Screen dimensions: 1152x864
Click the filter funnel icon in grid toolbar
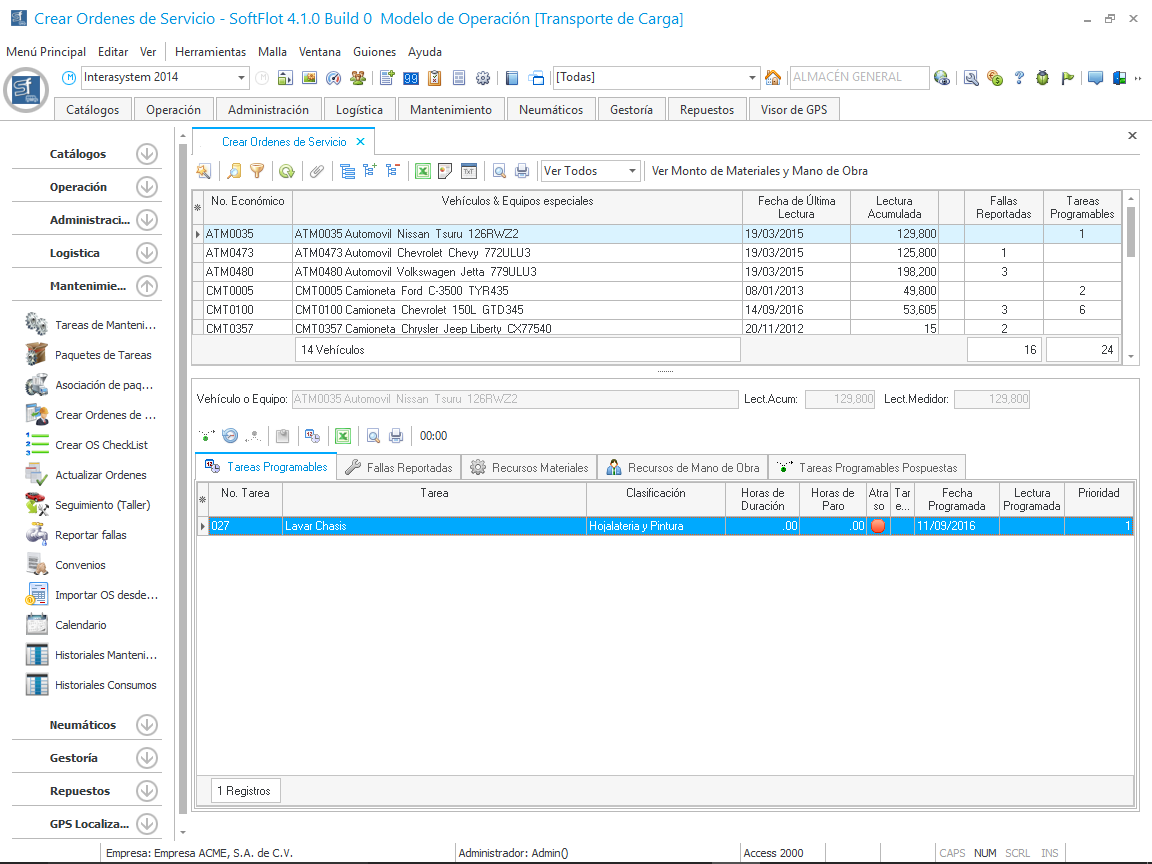point(257,171)
